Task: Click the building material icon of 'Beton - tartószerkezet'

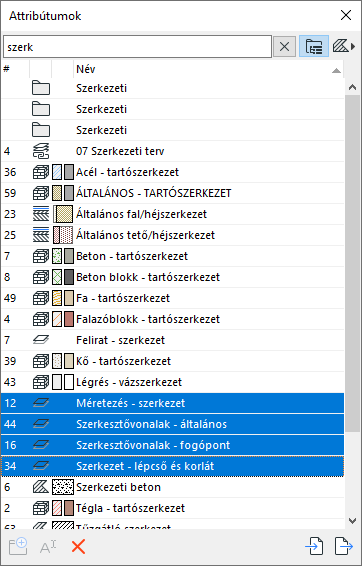Action: point(40,256)
